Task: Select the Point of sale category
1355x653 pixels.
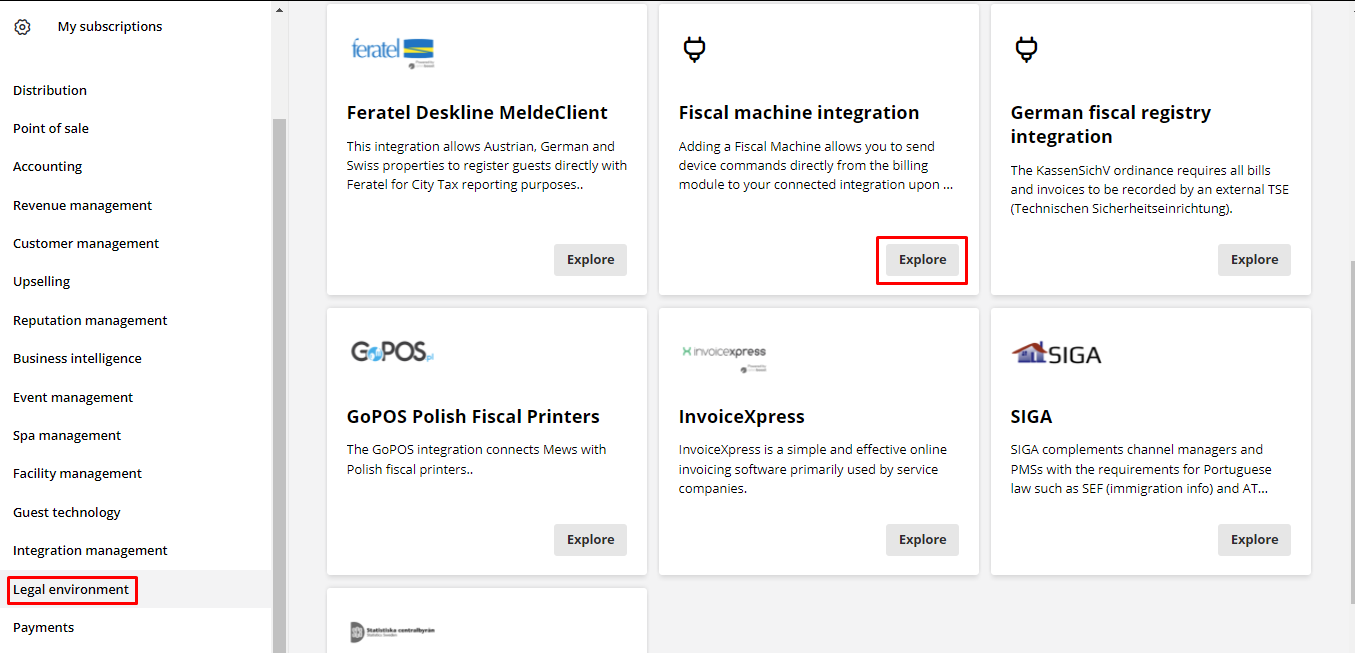Action: 51,128
